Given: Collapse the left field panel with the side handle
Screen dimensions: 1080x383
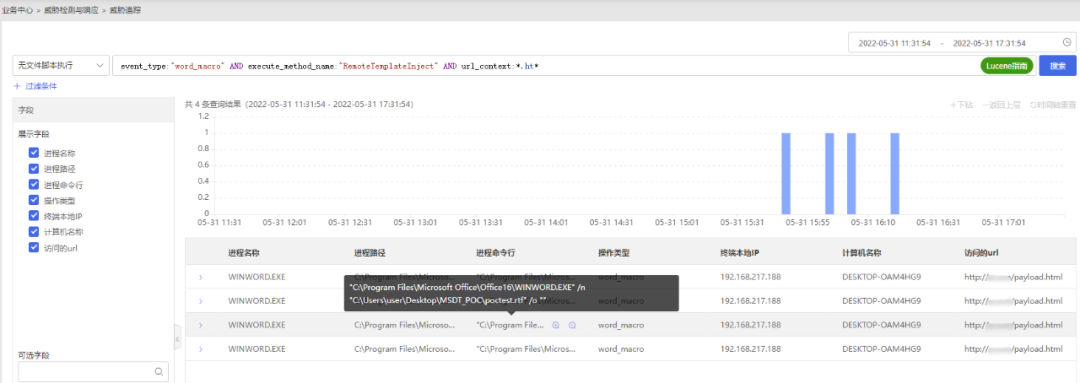Looking at the screenshot, I should [177, 339].
